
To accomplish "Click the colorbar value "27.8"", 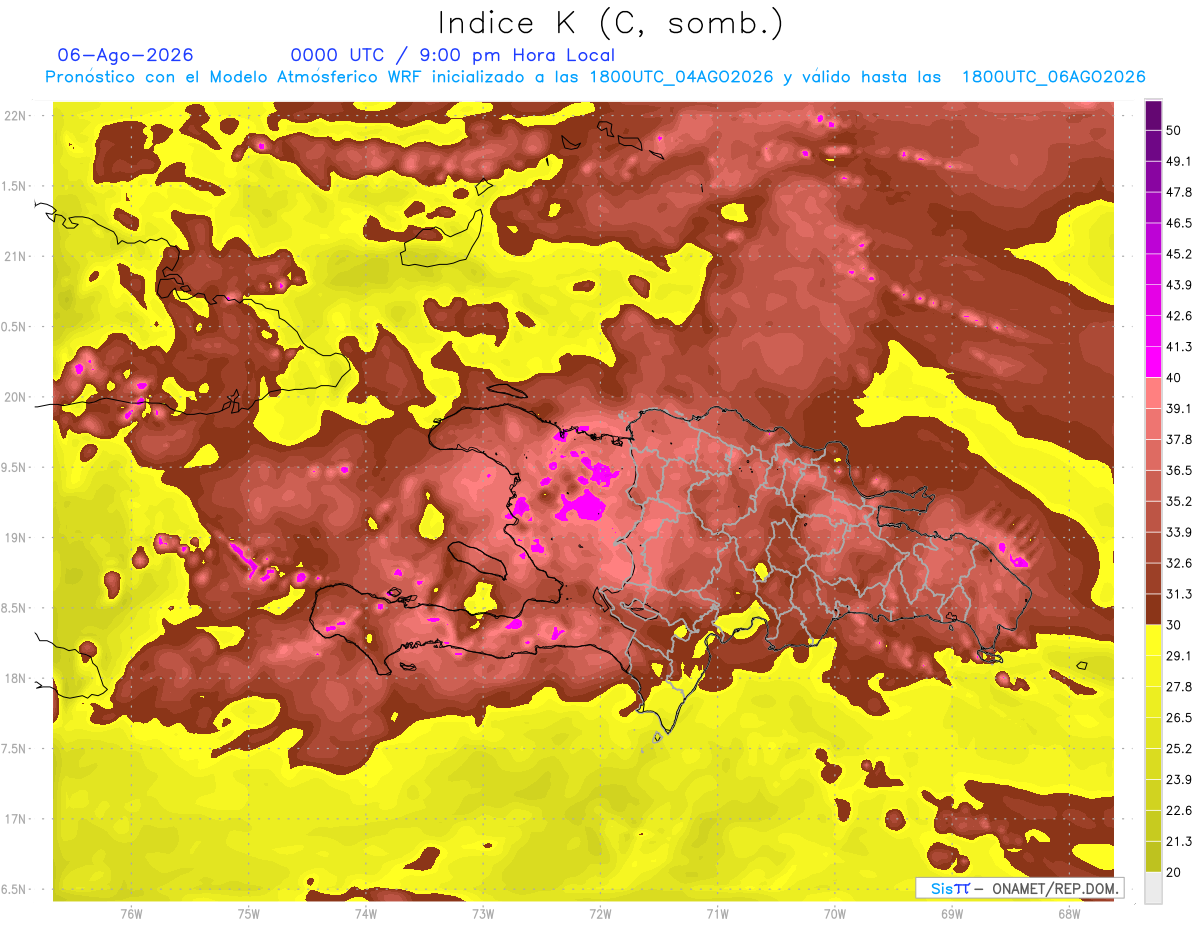I will pyautogui.click(x=1179, y=686).
